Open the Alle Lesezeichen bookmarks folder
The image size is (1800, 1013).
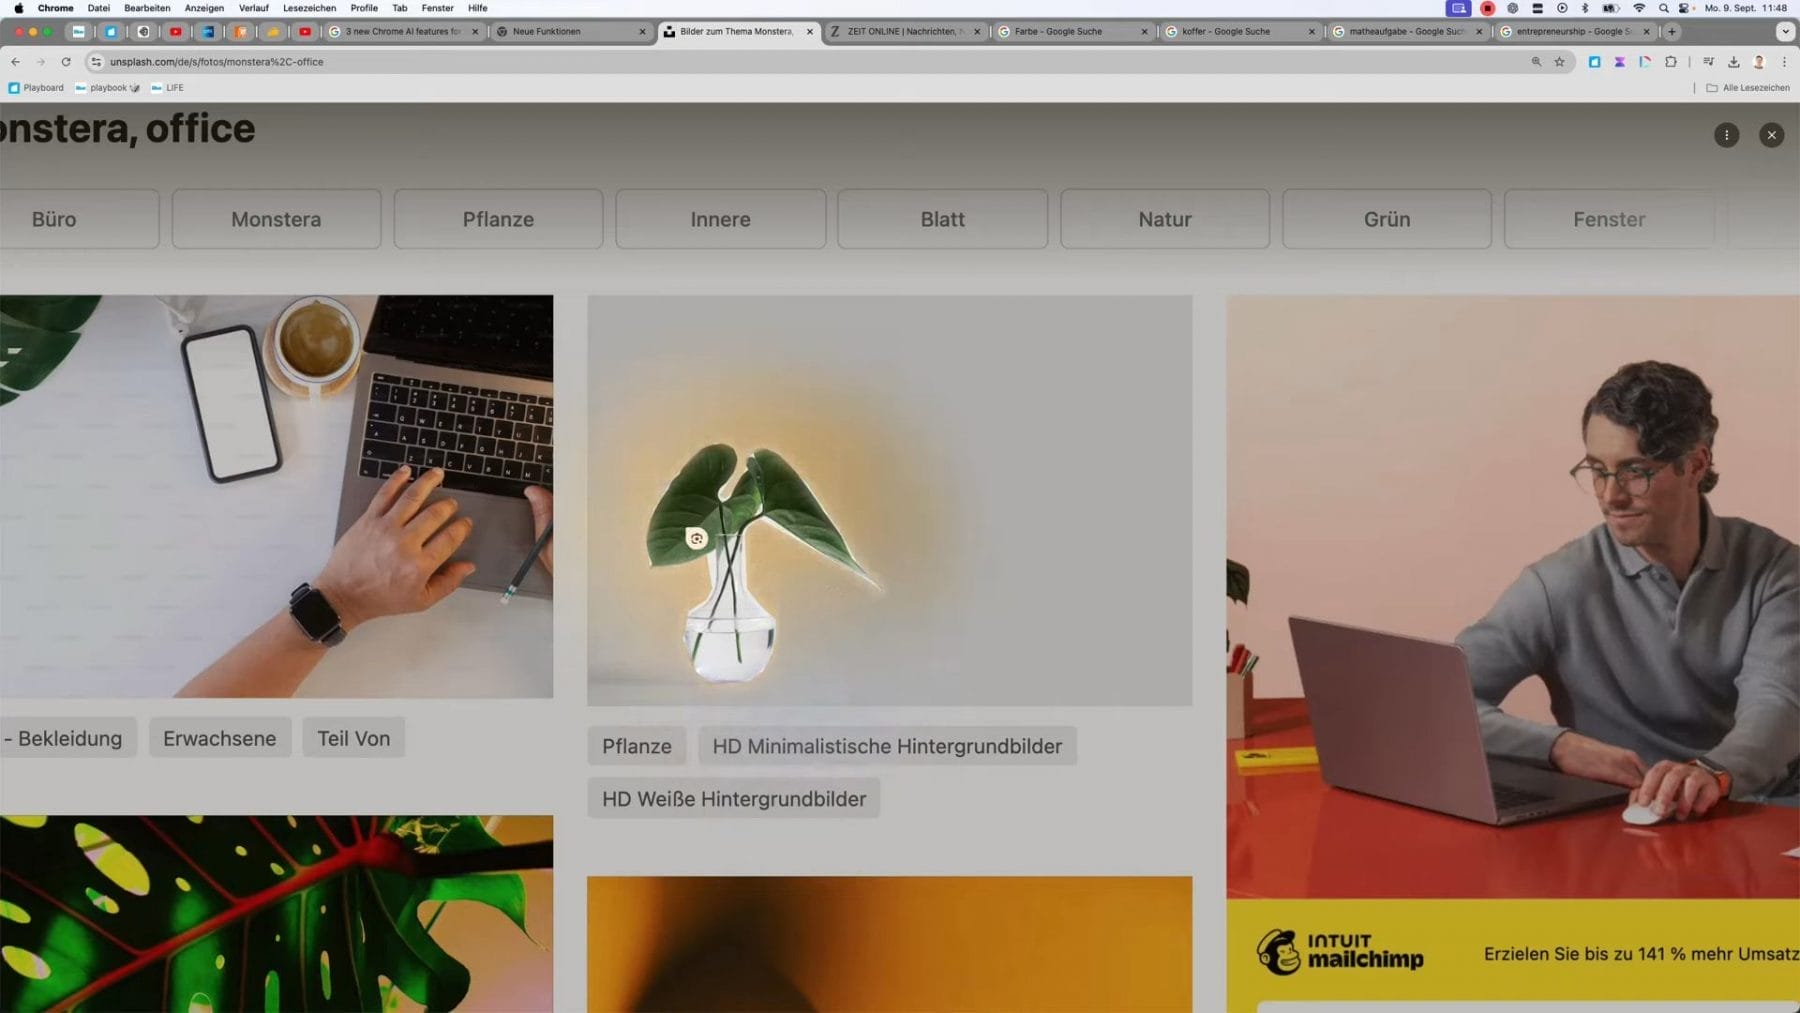[1747, 88]
